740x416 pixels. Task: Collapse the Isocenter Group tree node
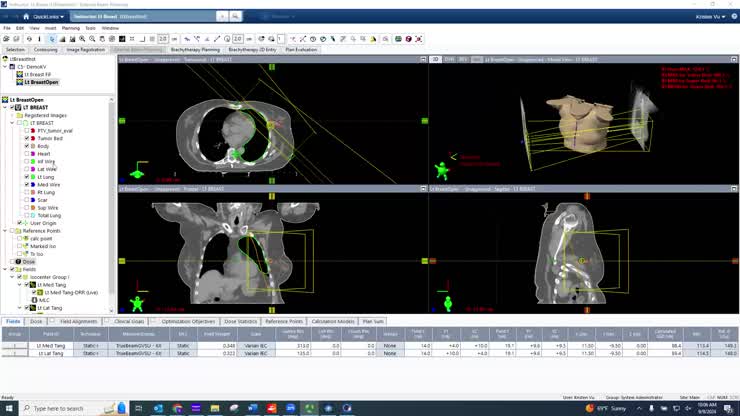[x=12, y=277]
